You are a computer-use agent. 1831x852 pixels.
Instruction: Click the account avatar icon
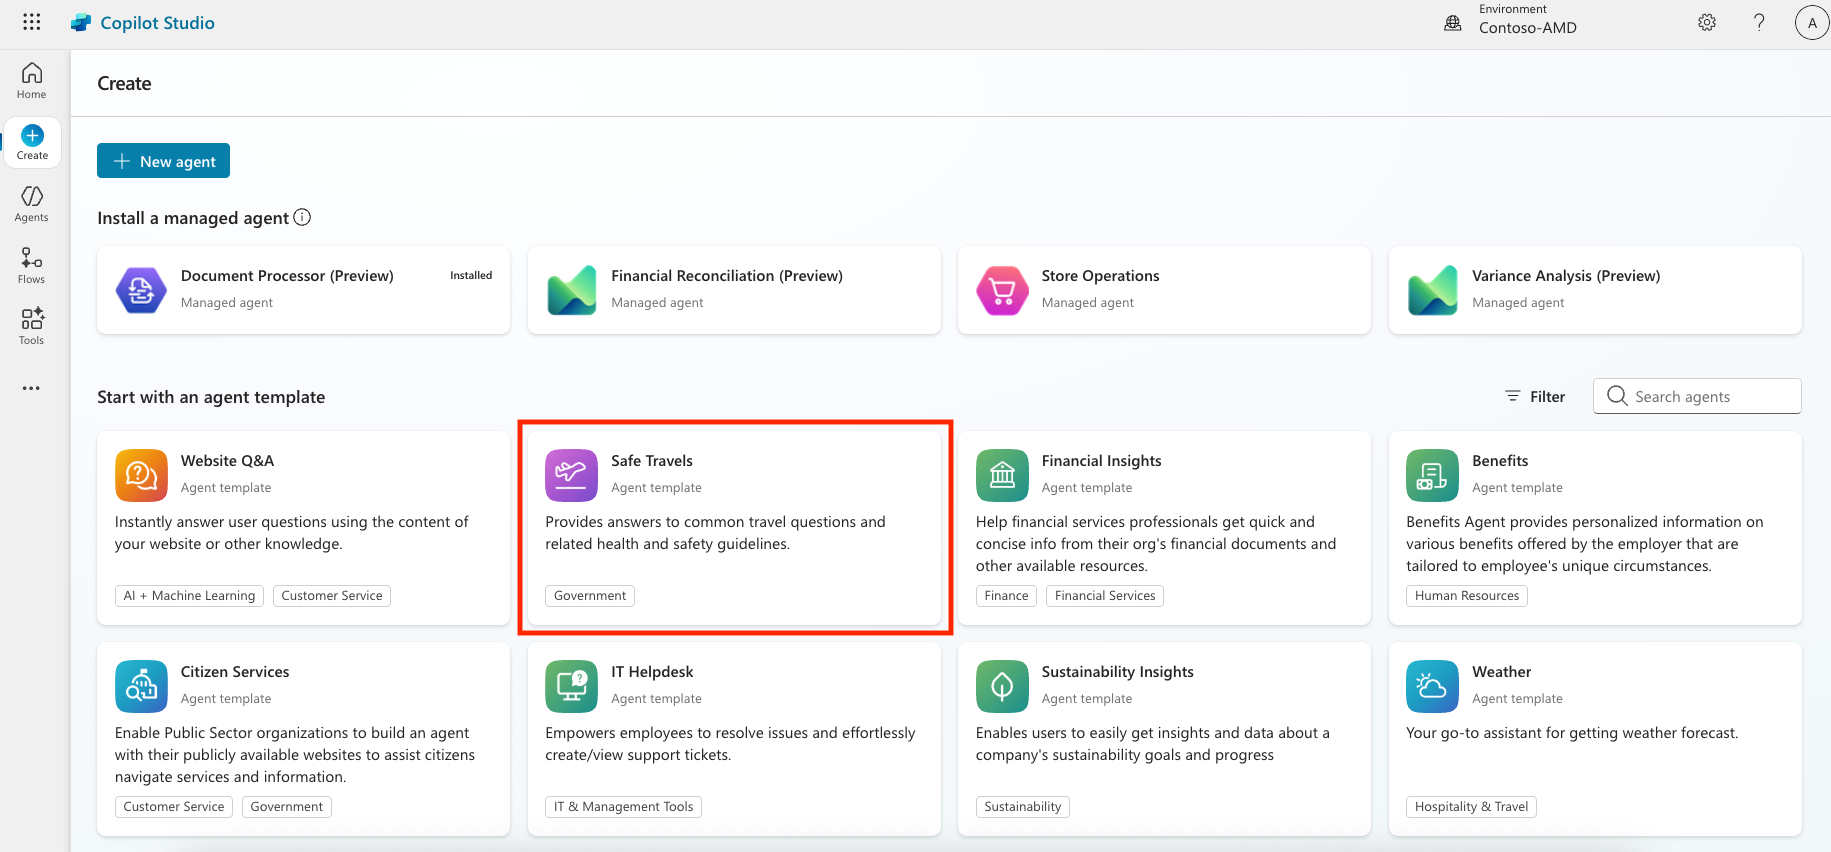click(x=1811, y=22)
